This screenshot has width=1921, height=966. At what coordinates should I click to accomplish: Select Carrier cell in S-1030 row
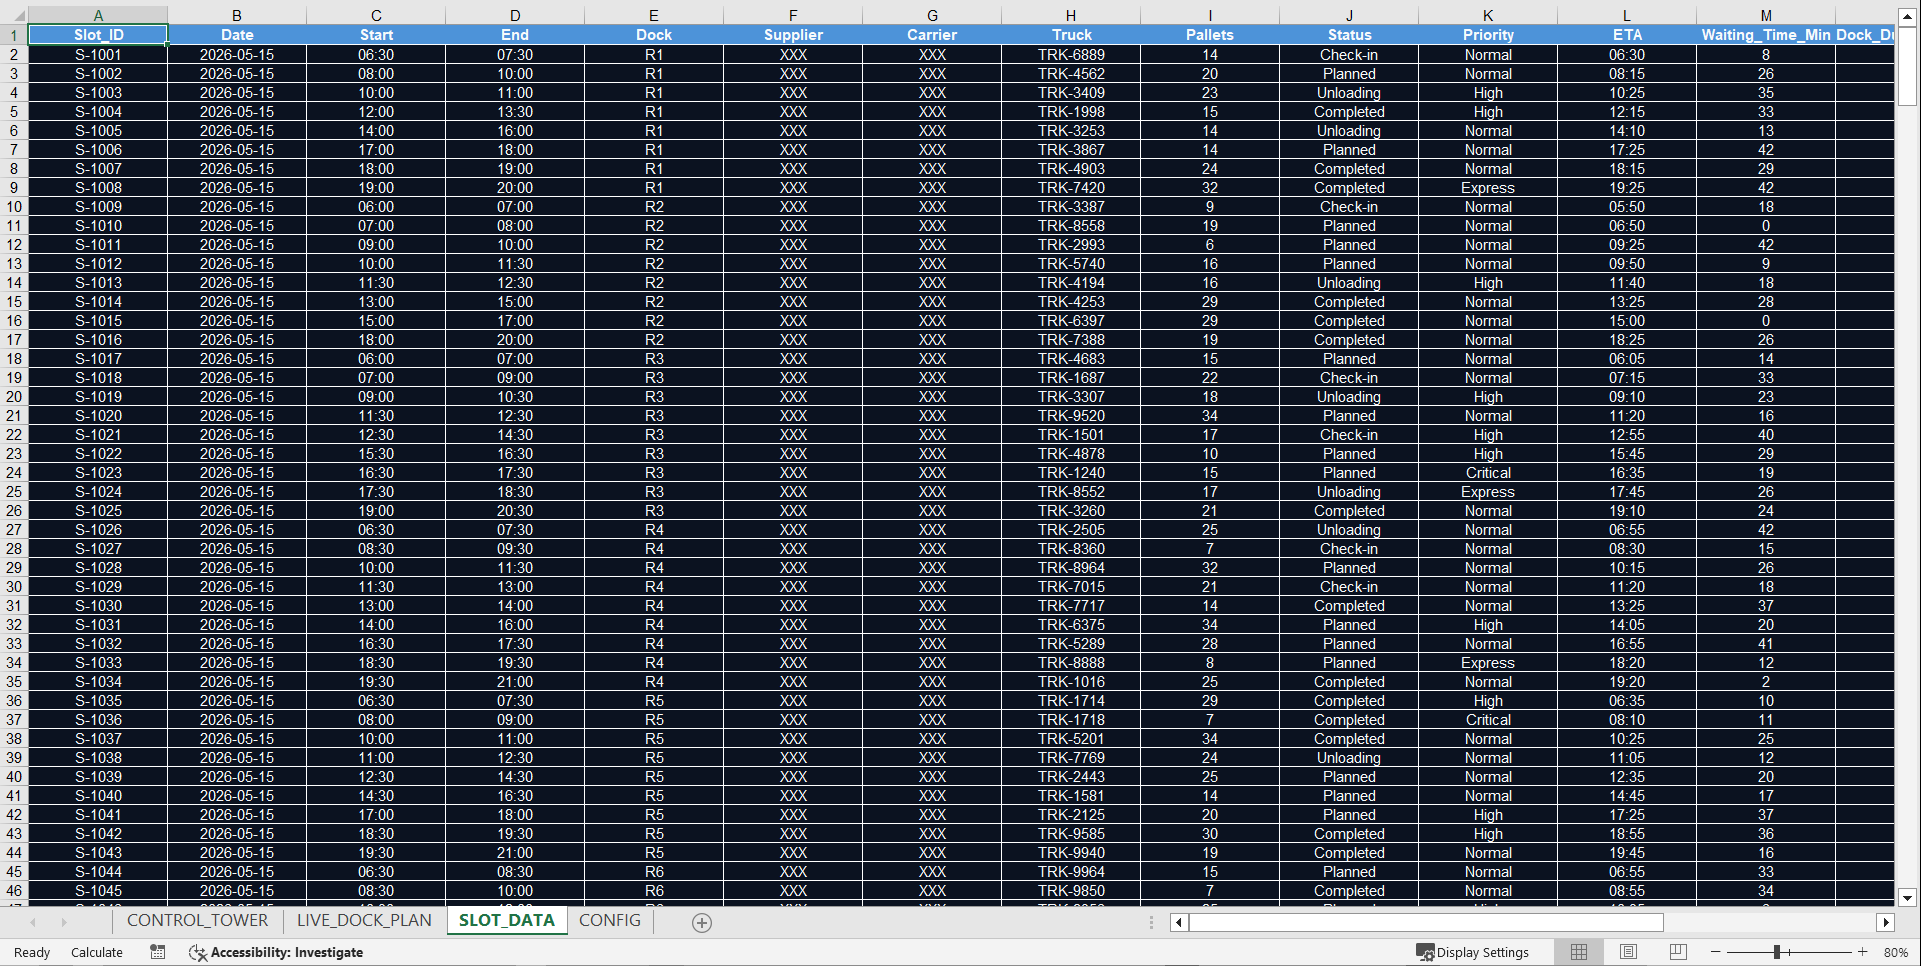(x=932, y=606)
